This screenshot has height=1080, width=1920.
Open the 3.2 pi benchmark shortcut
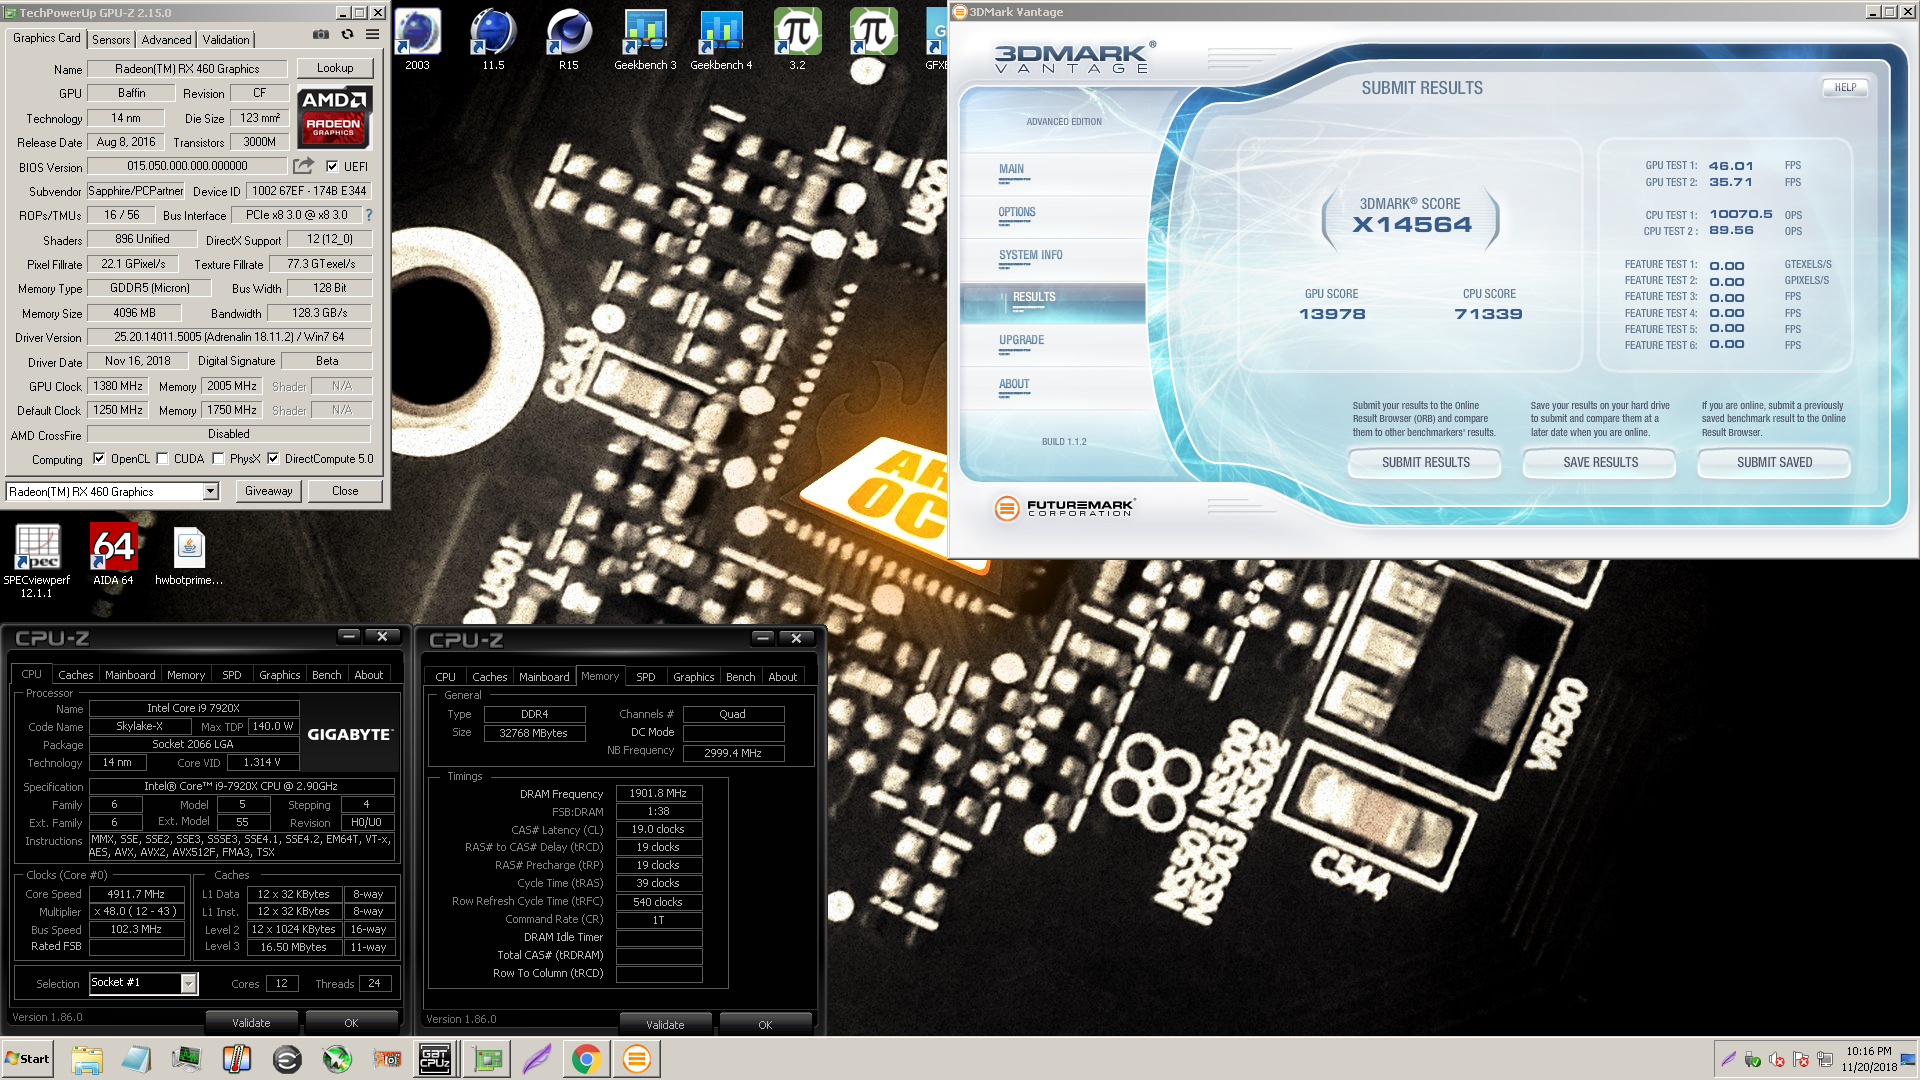(x=797, y=40)
